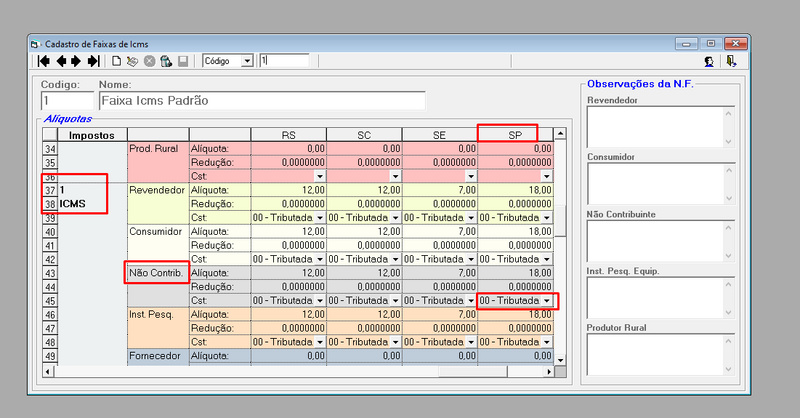Open Não Contrib. Cst dropdown for RS
Viewport: 800px width, 418px height.
[x=320, y=301]
